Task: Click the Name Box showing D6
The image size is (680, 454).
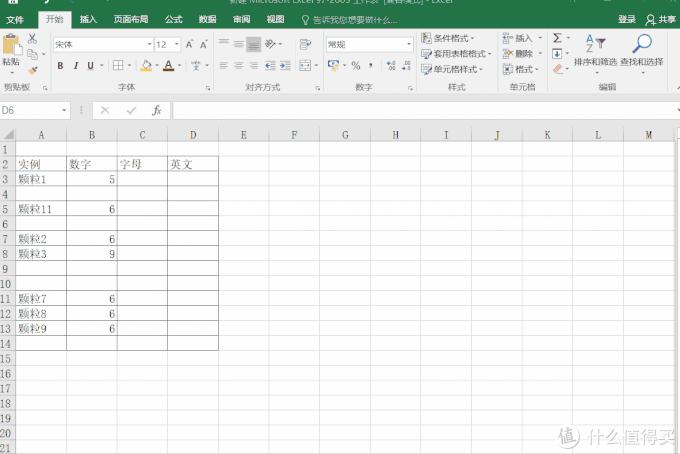Action: (x=35, y=110)
